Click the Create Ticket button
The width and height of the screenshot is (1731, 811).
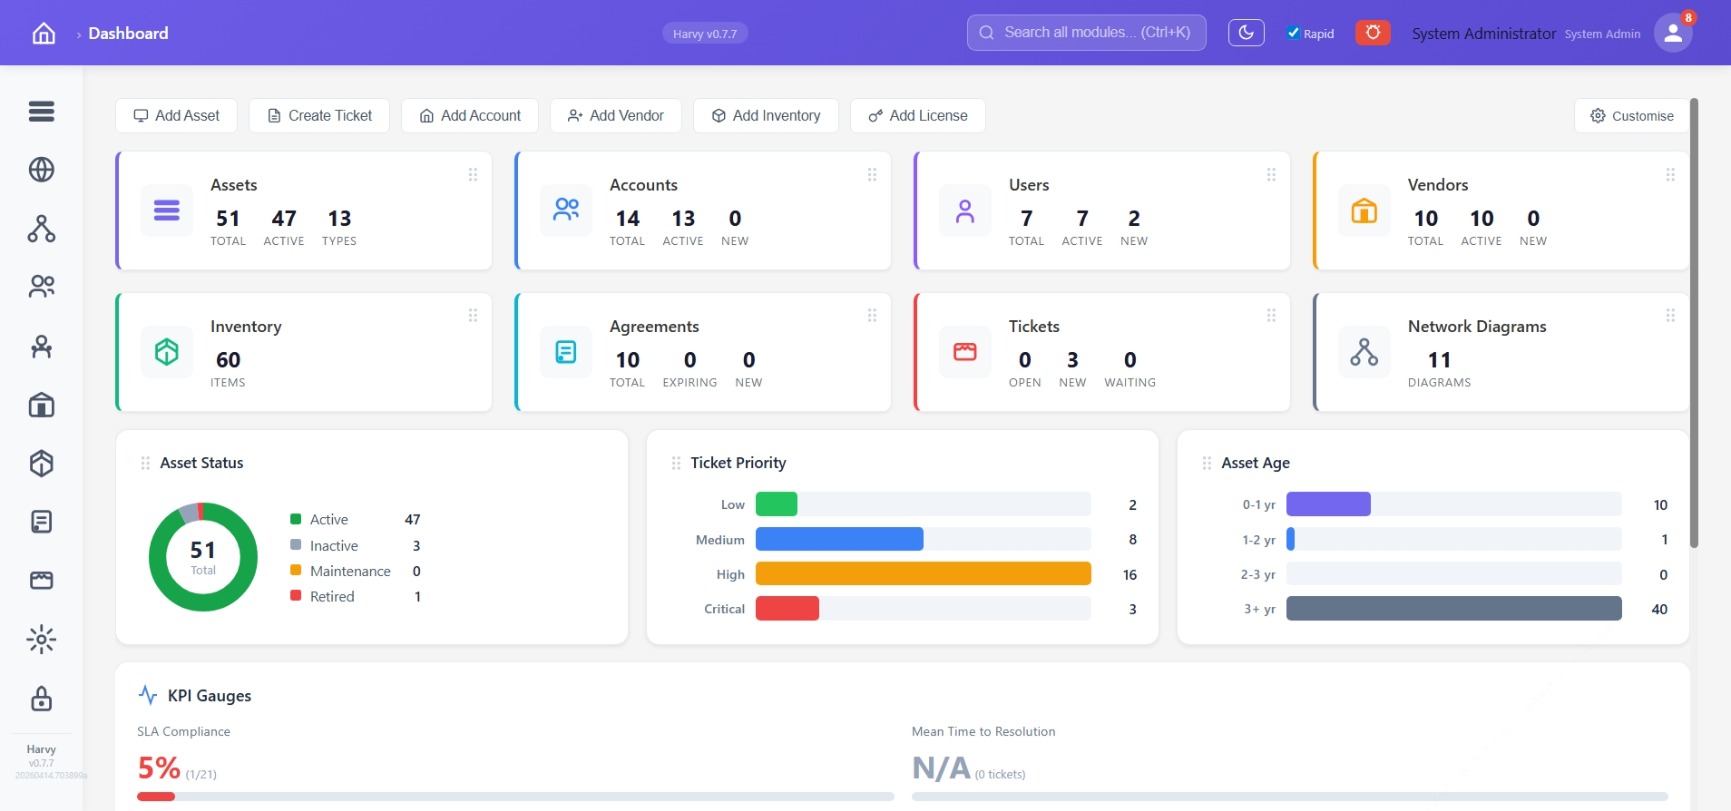tap(319, 116)
